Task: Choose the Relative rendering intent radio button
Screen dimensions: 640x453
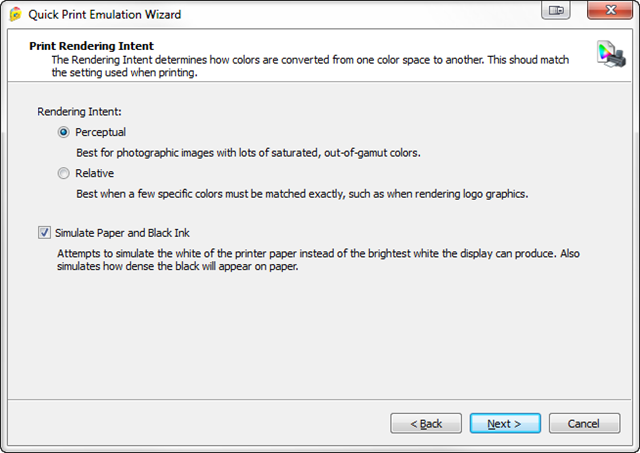Action: [64, 173]
